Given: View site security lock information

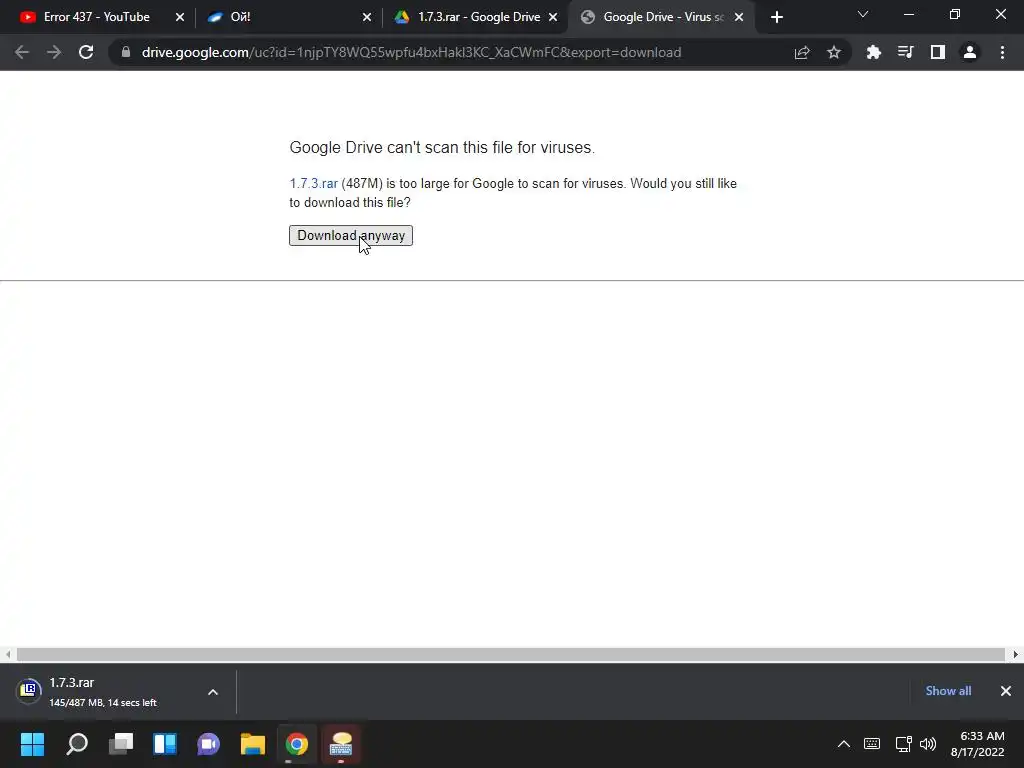Looking at the screenshot, I should pos(126,52).
